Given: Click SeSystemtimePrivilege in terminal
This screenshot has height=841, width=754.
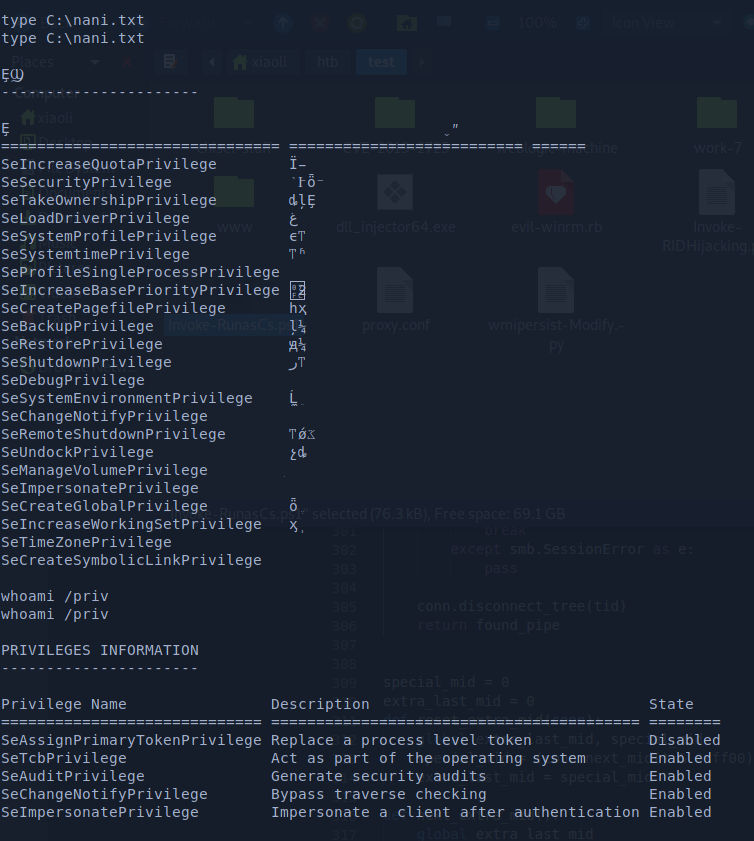Looking at the screenshot, I should click(95, 254).
